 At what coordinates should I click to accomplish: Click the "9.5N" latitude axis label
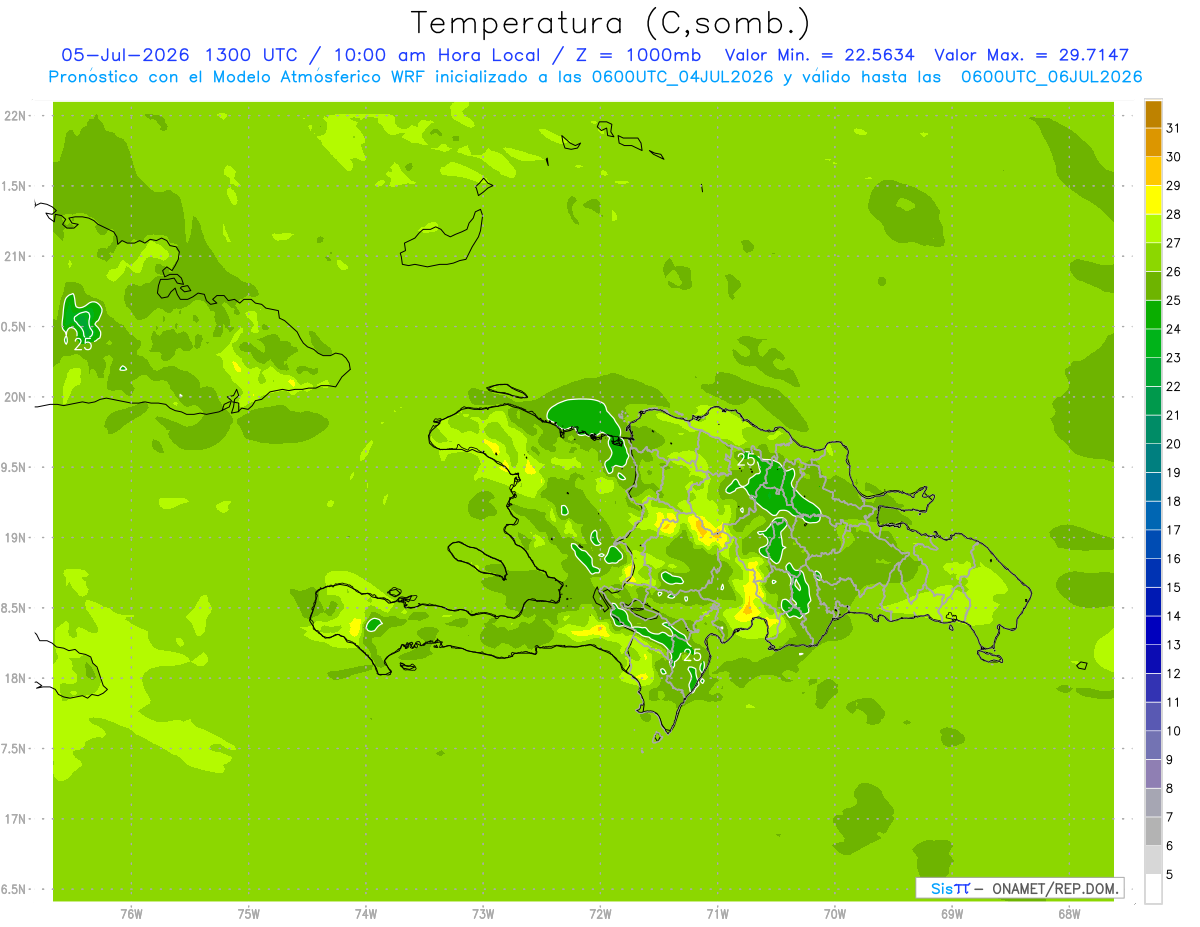pos(14,467)
